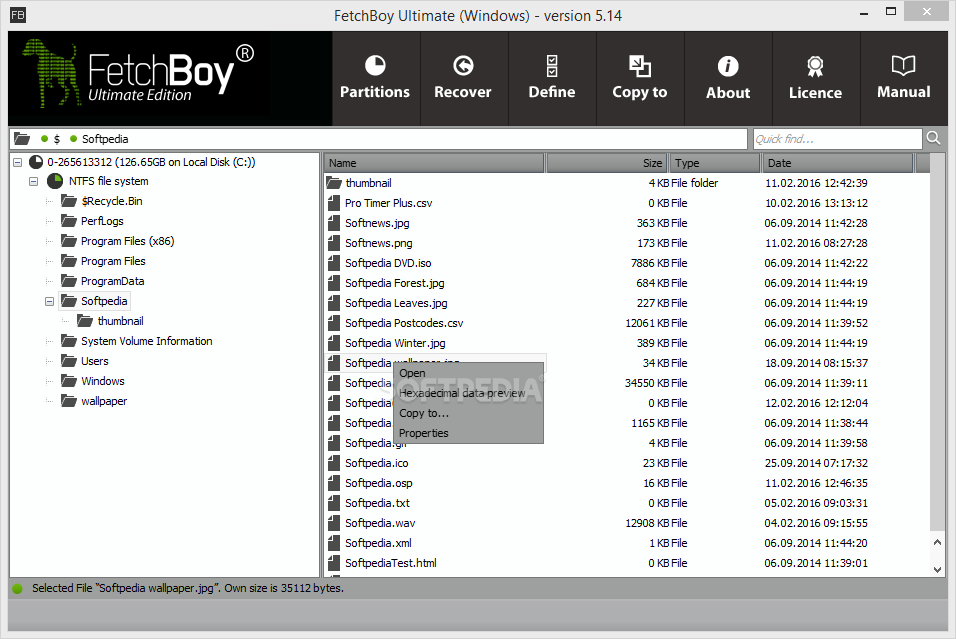The height and width of the screenshot is (639, 956).
Task: Select Program Files folder in the tree
Action: [x=113, y=261]
